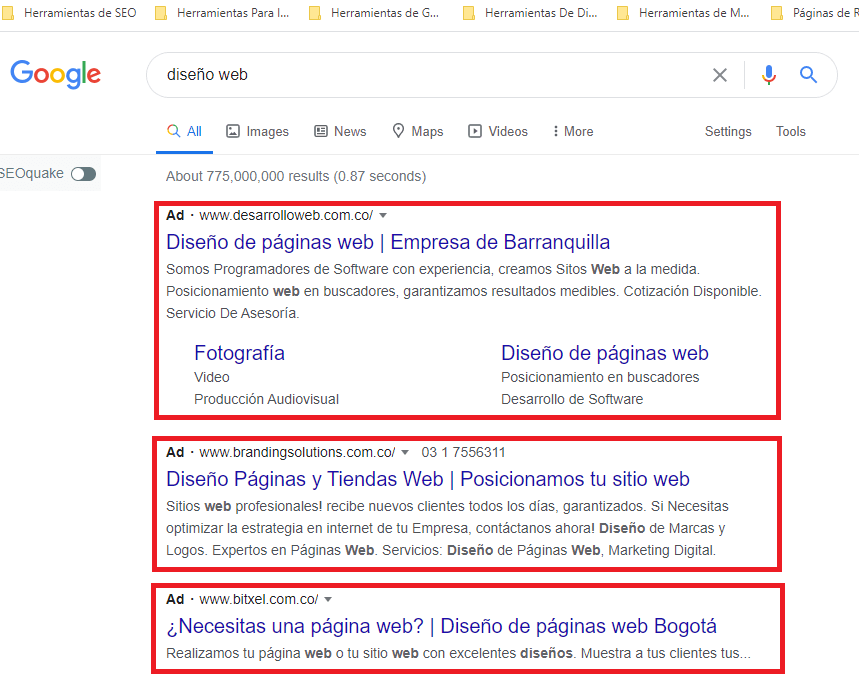
Task: Toggle the SEOquake switch
Action: coord(83,174)
